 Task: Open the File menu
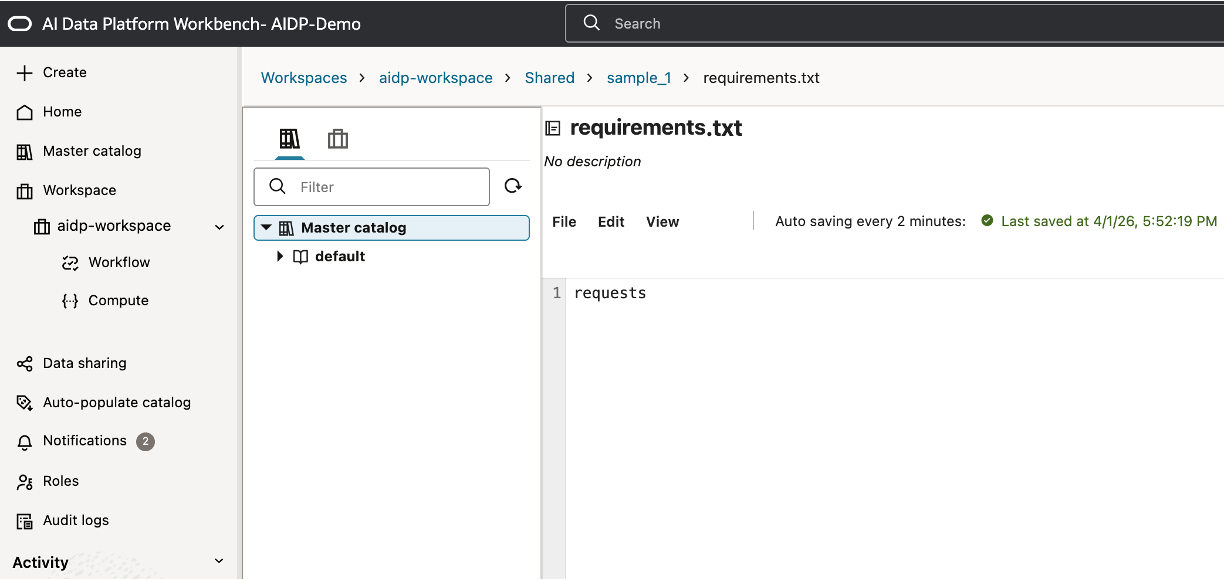(x=564, y=222)
